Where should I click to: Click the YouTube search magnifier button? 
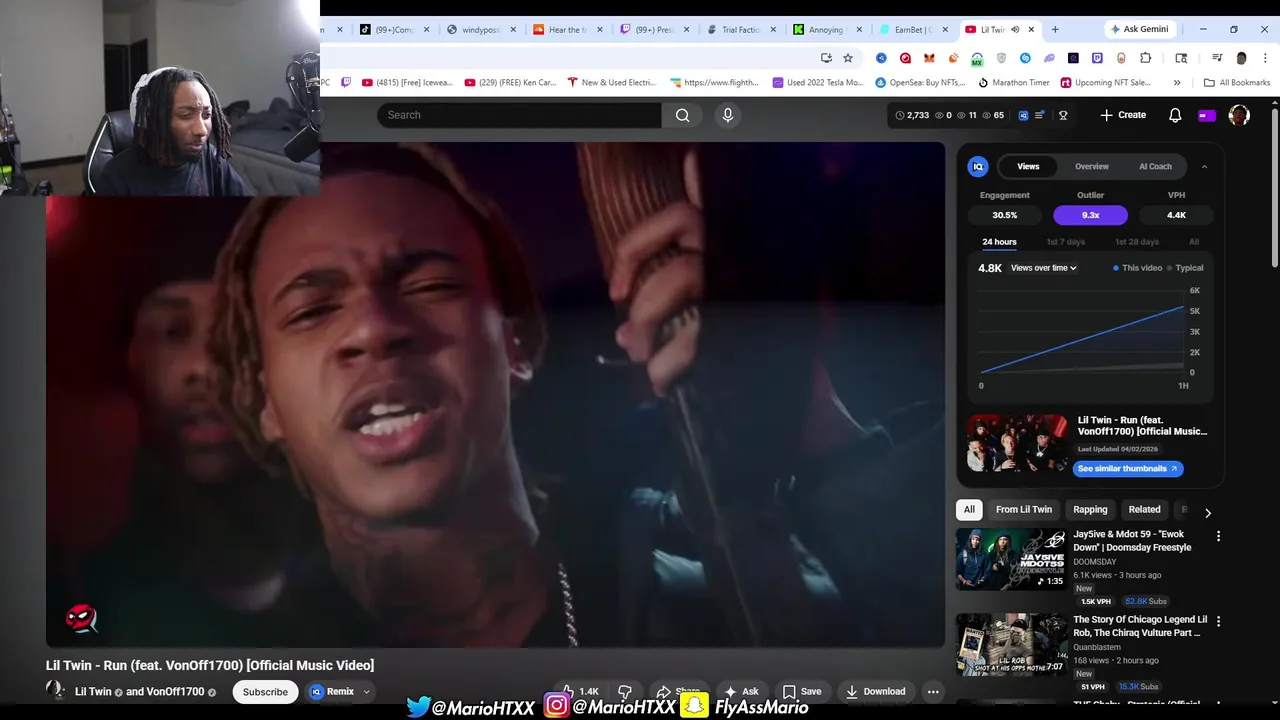click(682, 115)
